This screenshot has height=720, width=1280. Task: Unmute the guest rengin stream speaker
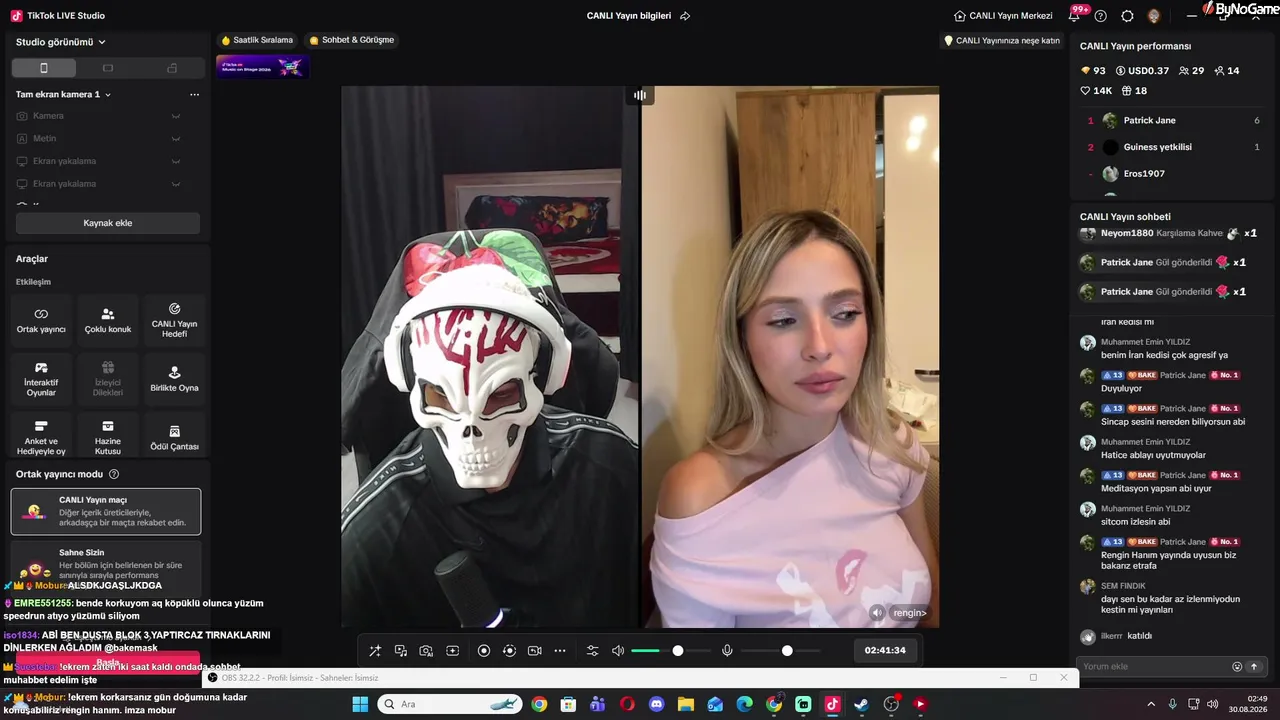click(877, 613)
